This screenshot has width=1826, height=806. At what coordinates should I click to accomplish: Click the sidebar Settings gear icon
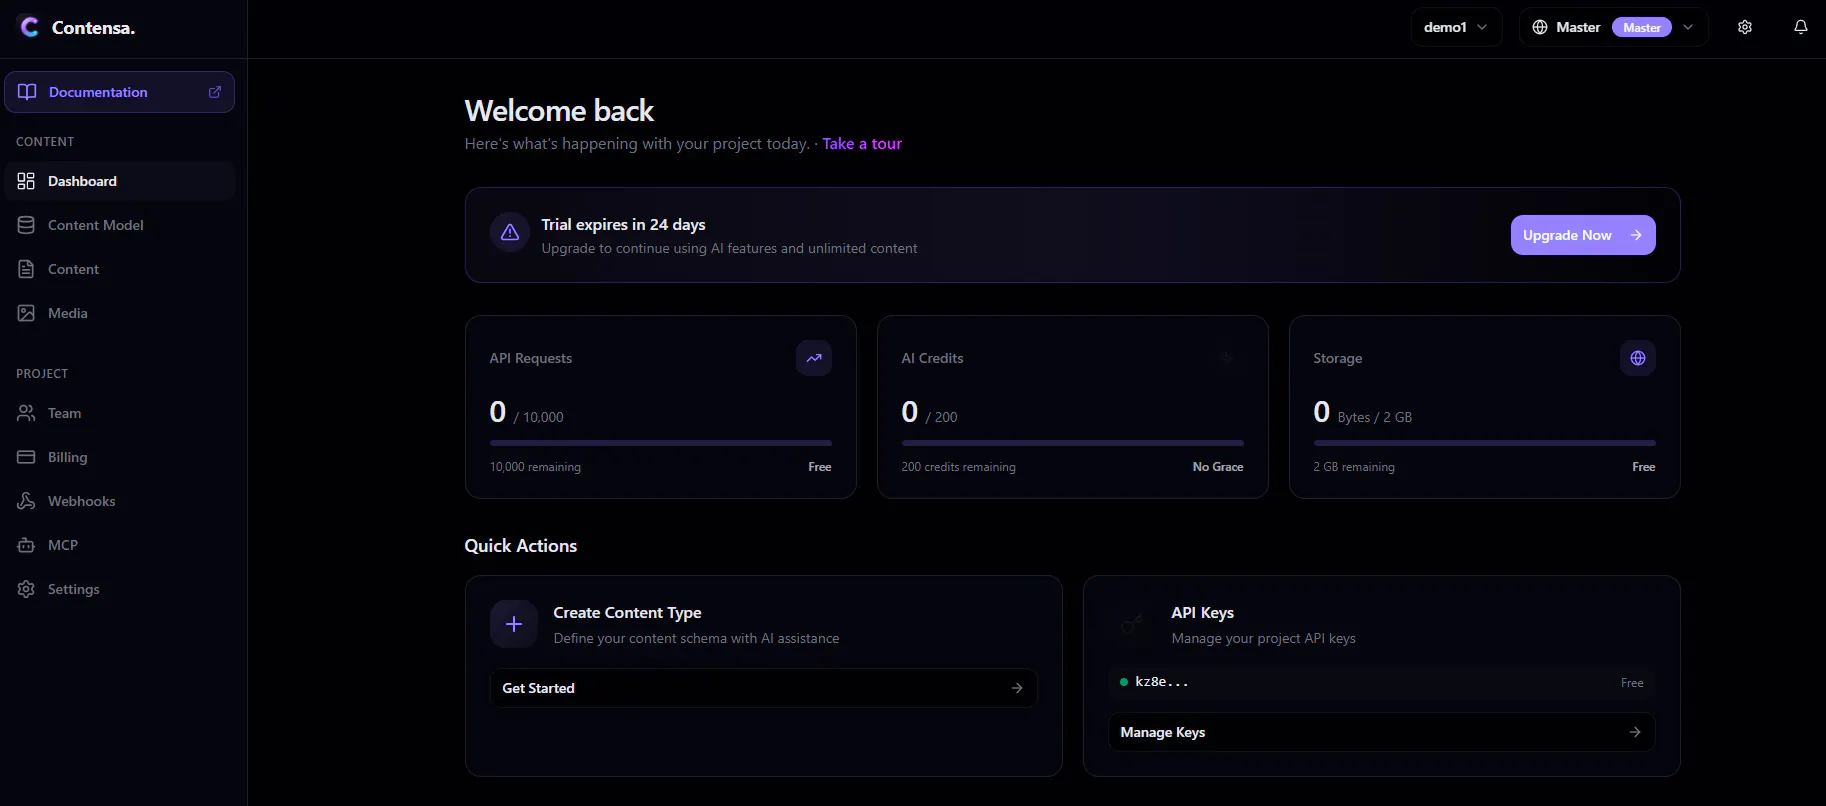[26, 589]
